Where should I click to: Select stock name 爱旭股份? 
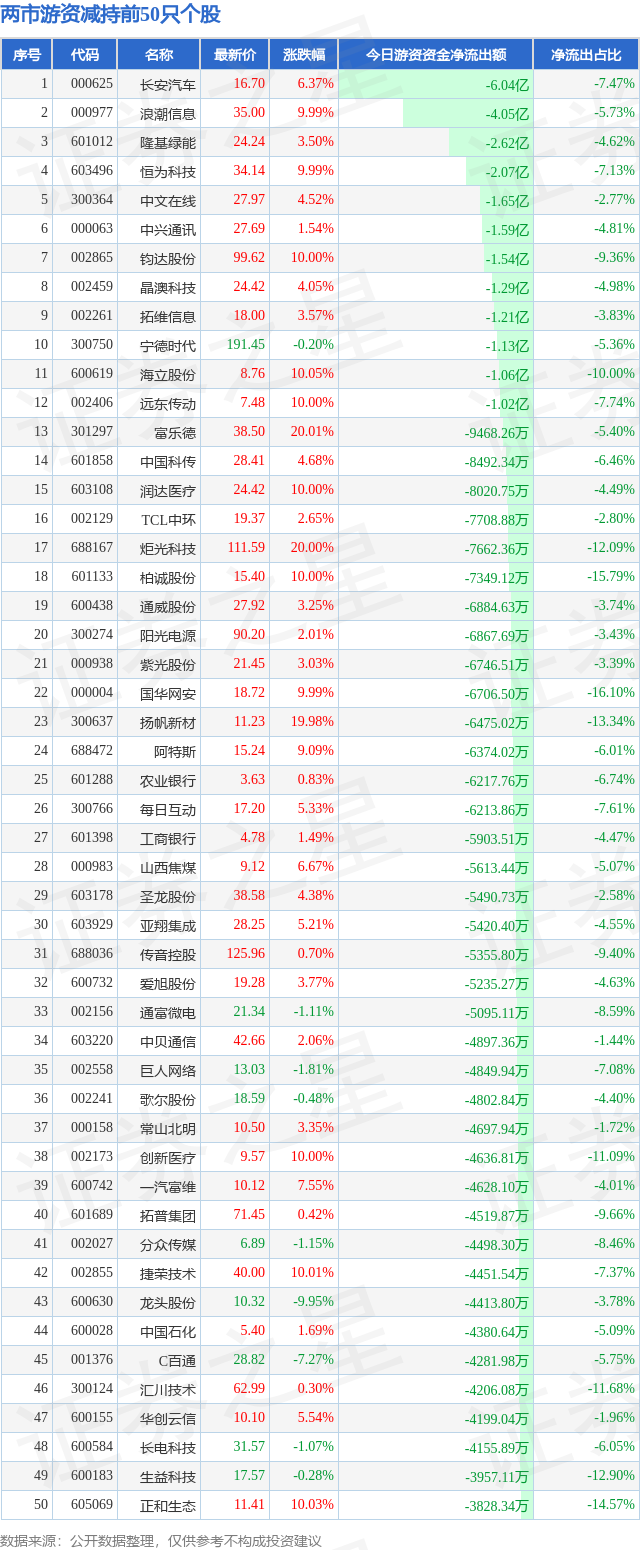point(168,984)
